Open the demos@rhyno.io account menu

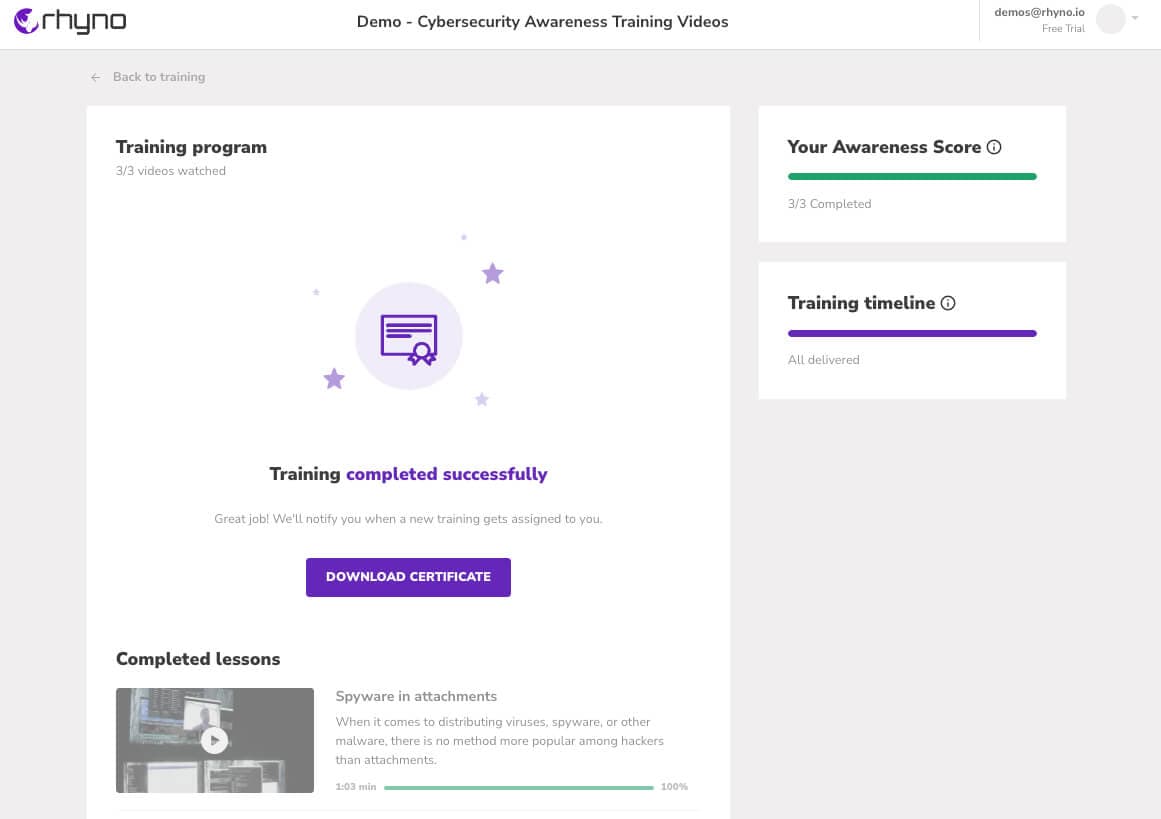(x=1039, y=12)
